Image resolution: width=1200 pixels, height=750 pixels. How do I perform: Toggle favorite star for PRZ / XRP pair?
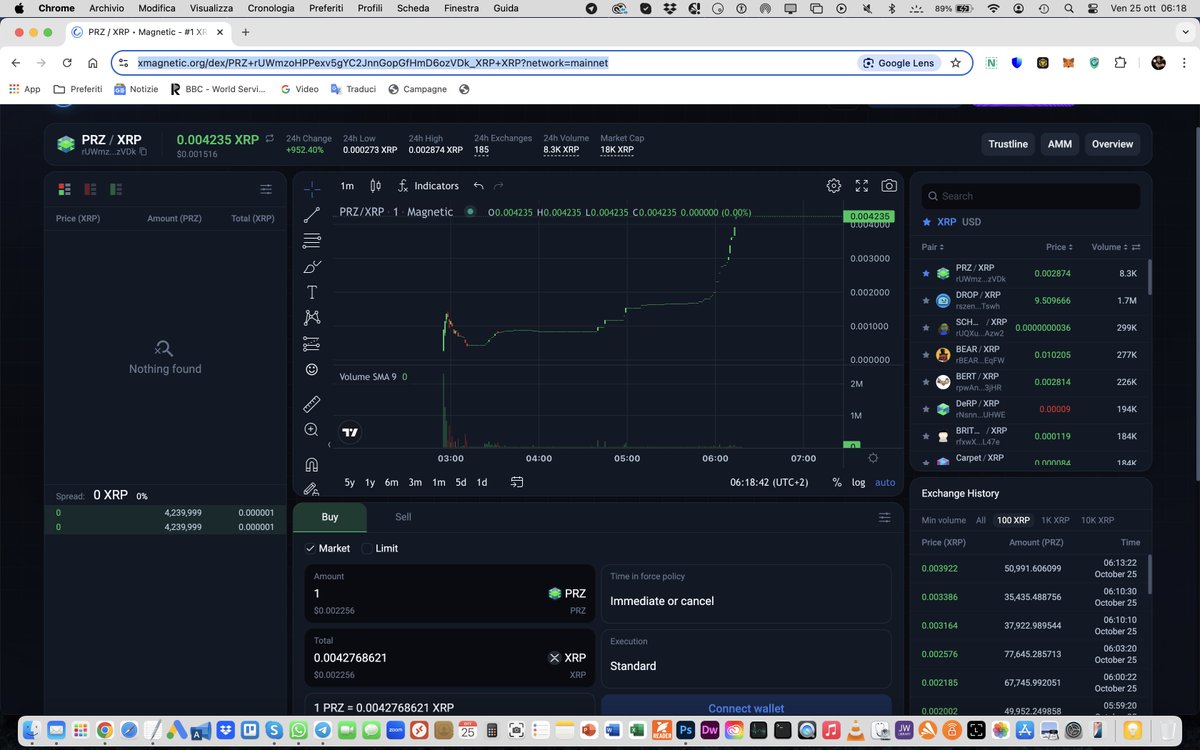926,273
